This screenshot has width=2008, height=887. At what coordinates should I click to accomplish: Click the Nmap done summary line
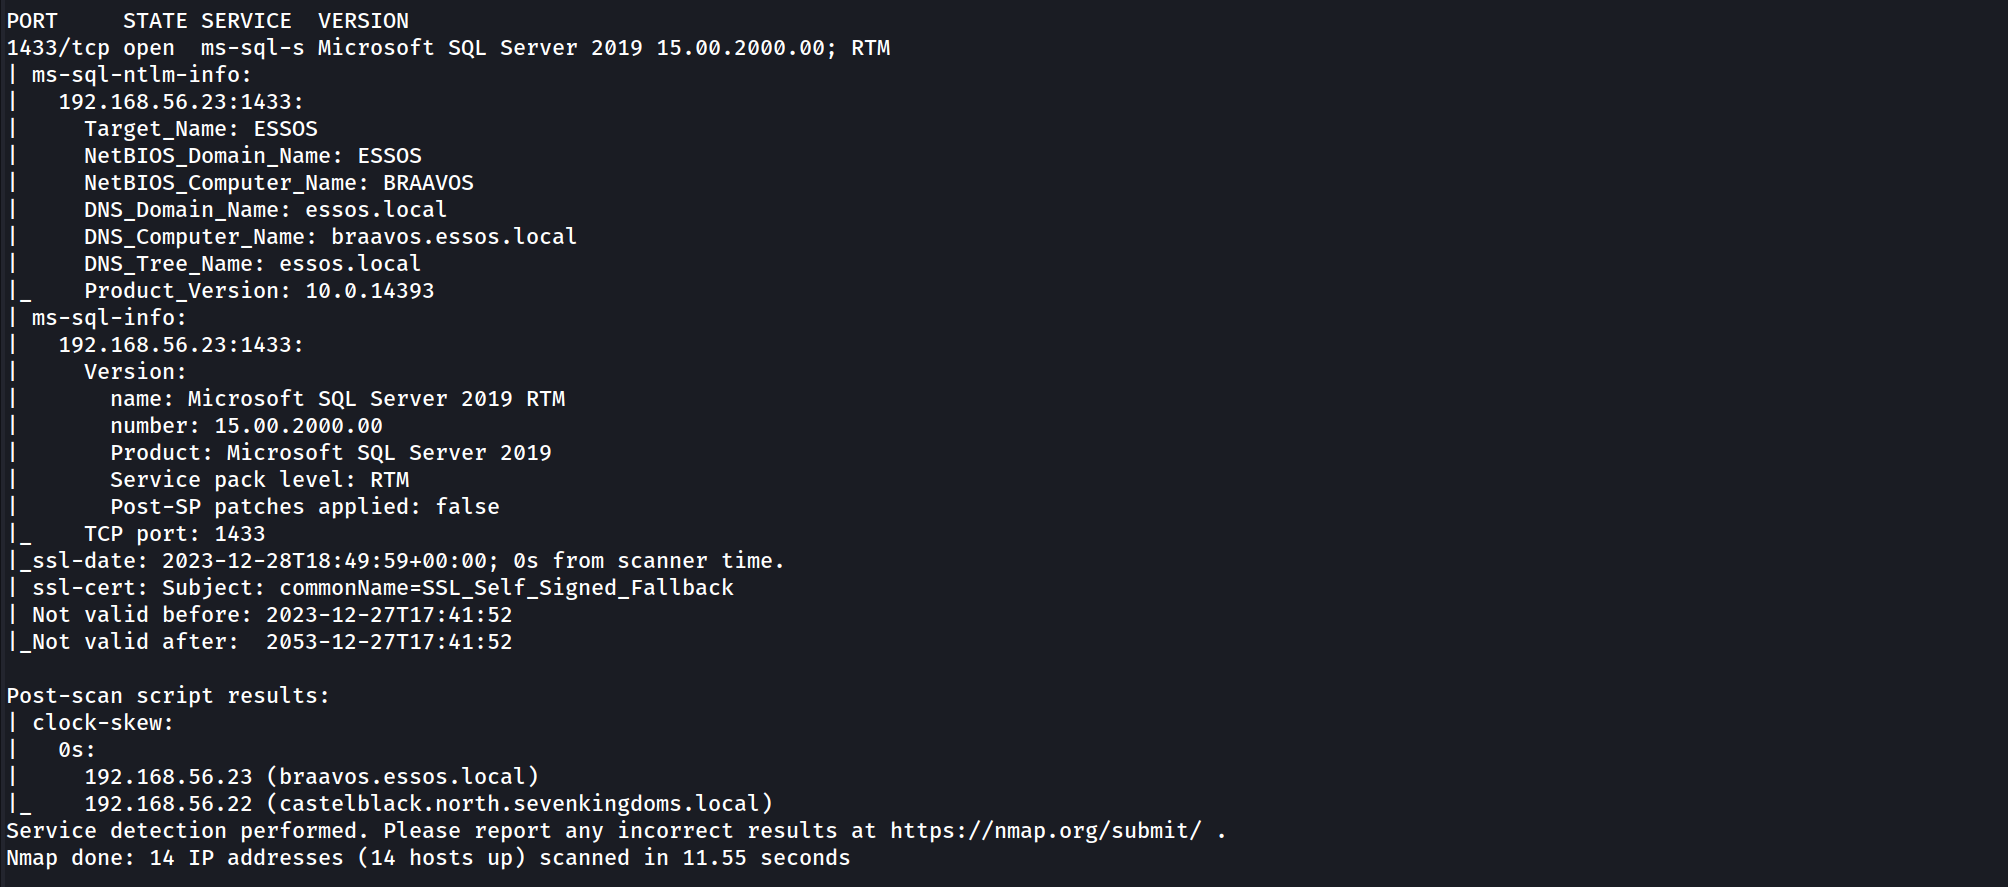428,858
